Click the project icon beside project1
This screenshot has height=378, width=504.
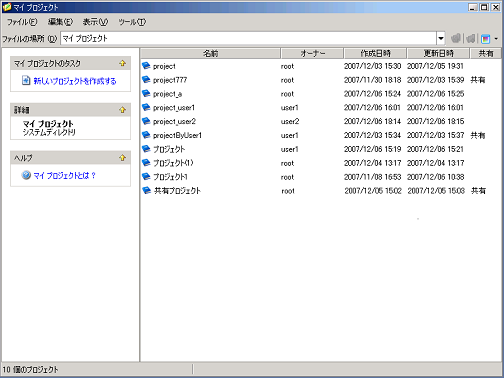coord(146,66)
